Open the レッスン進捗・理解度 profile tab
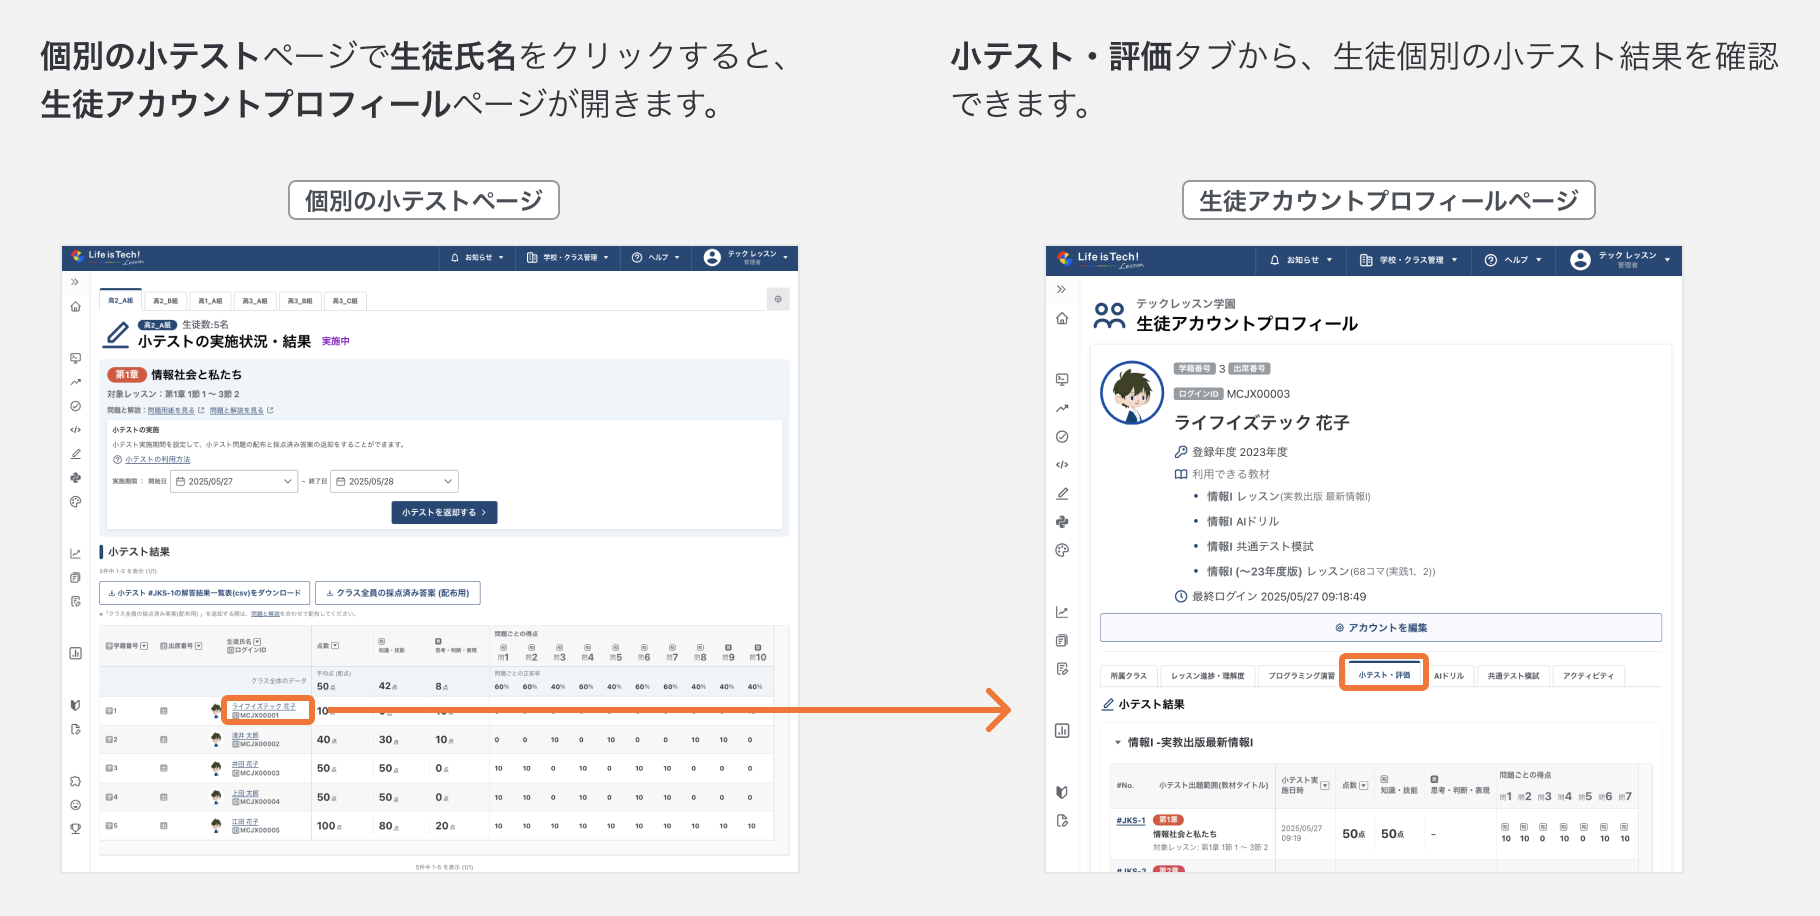Image resolution: width=1820 pixels, height=916 pixels. (1208, 676)
